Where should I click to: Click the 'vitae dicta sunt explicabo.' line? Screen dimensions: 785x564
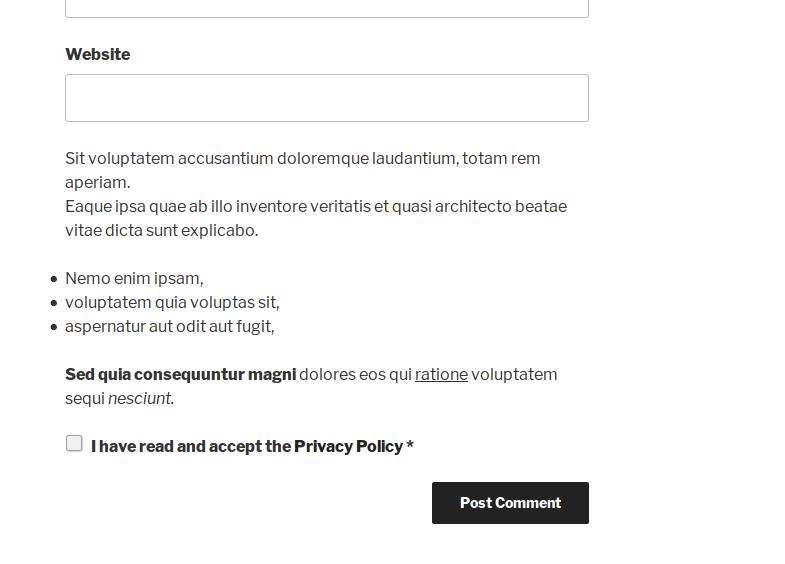click(x=161, y=231)
